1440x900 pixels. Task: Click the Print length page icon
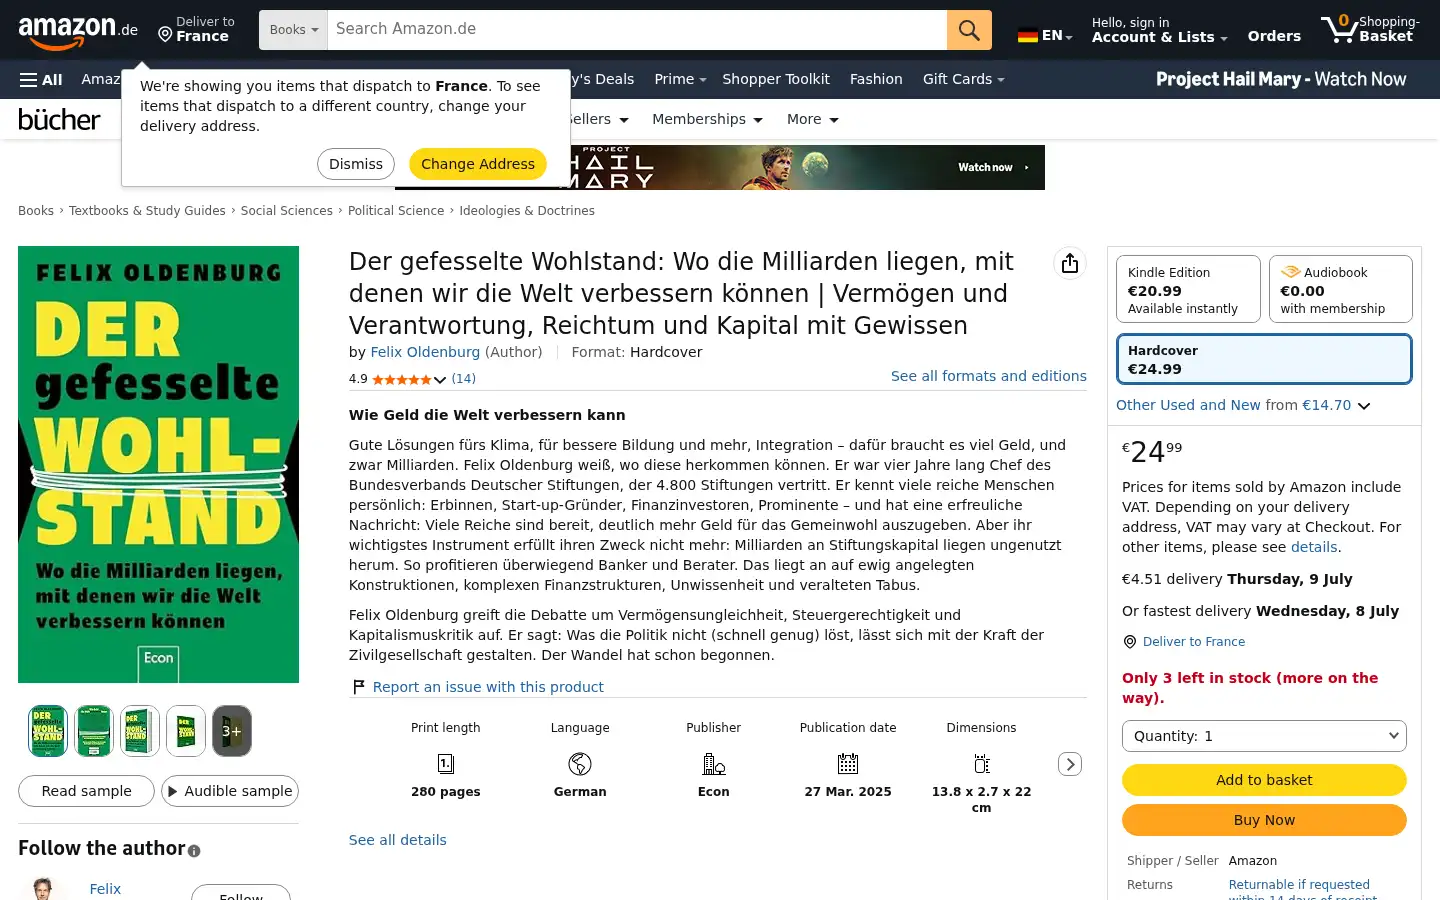(446, 764)
